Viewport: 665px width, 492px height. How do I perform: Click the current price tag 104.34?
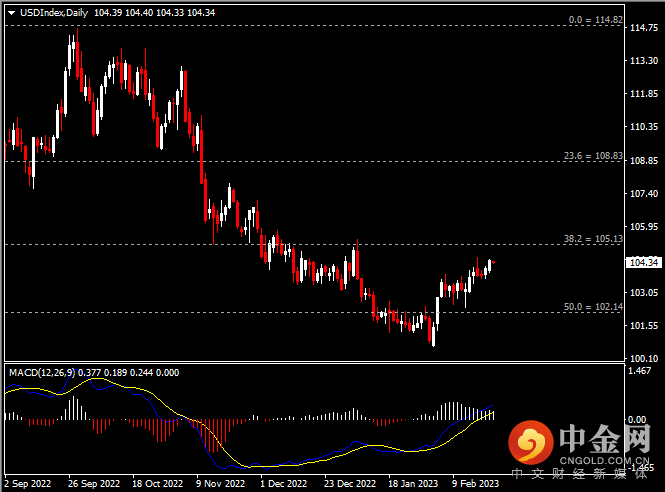tap(640, 262)
